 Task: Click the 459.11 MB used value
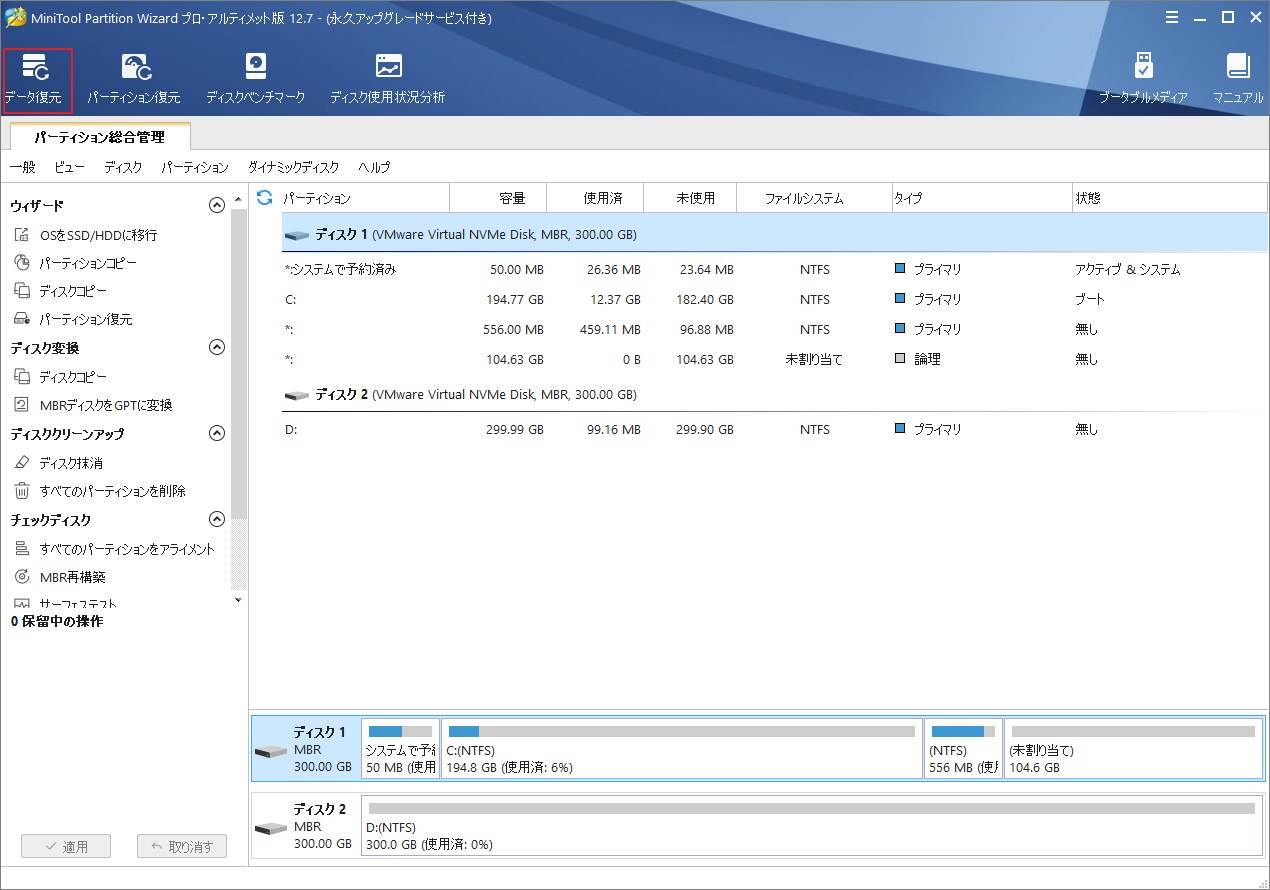[x=610, y=330]
